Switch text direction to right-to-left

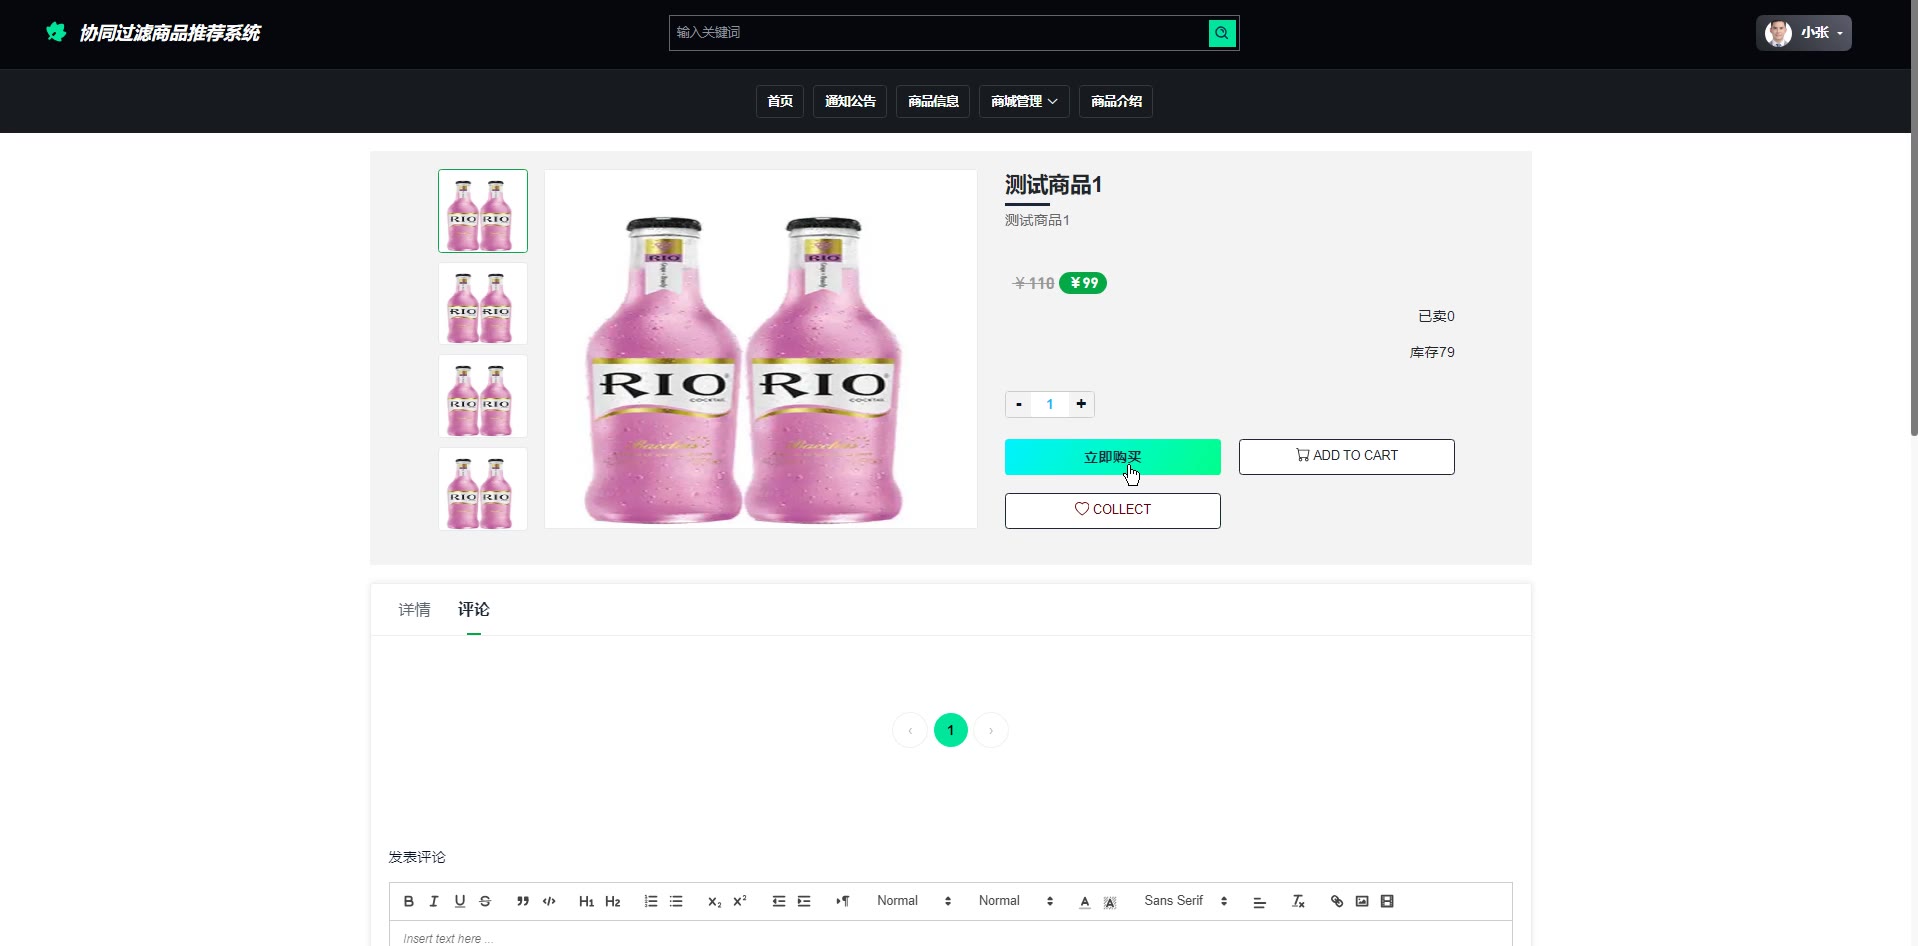(x=843, y=901)
